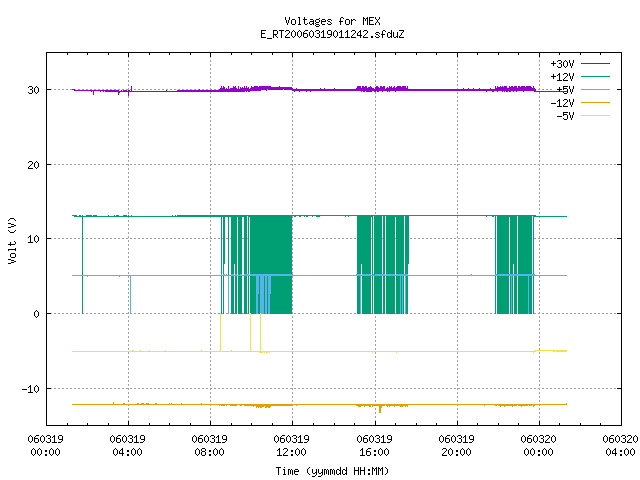Select the +12V legend label
Viewport: 640px width, 480px height.
[x=562, y=77]
